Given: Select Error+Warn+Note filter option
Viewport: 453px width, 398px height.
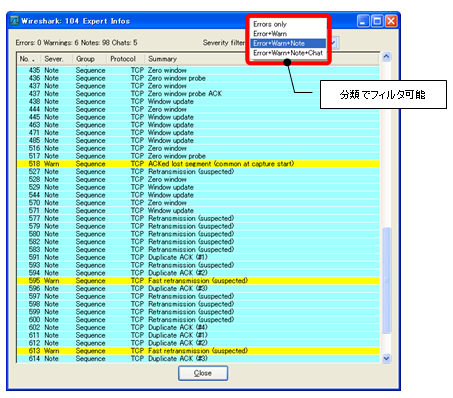Looking at the screenshot, I should [x=288, y=43].
